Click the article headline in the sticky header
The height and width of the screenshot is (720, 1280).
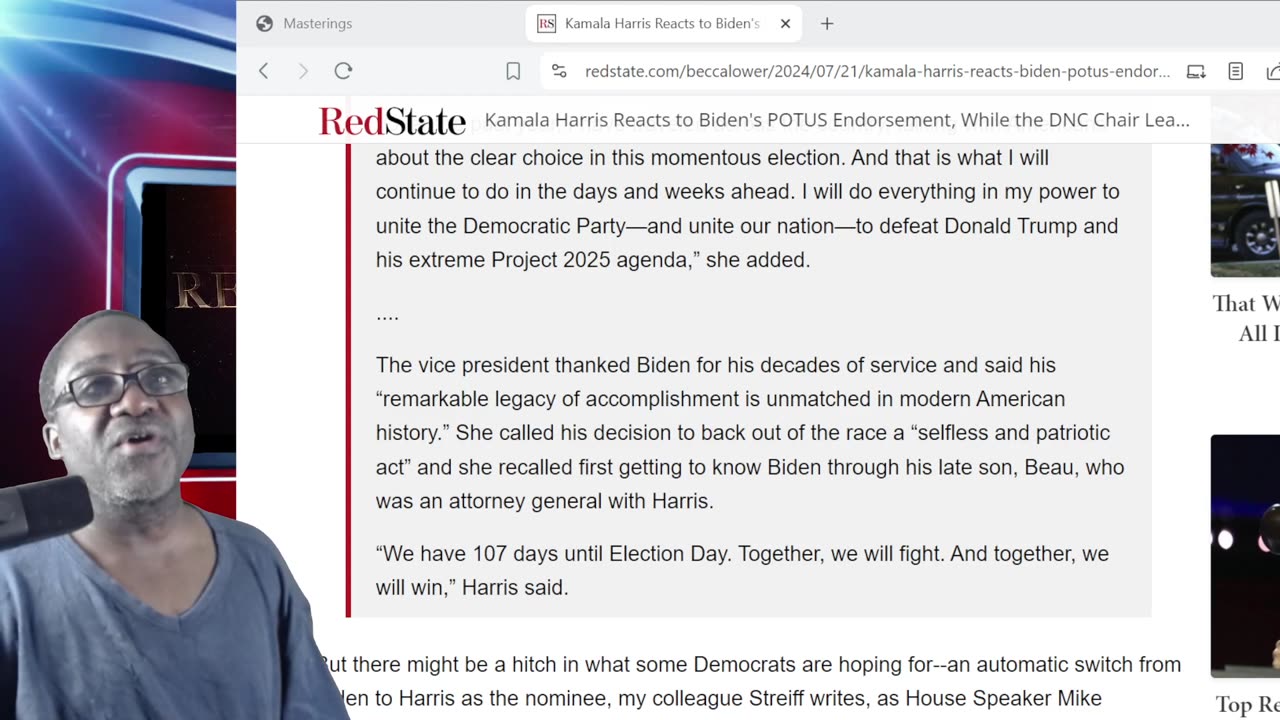837,120
